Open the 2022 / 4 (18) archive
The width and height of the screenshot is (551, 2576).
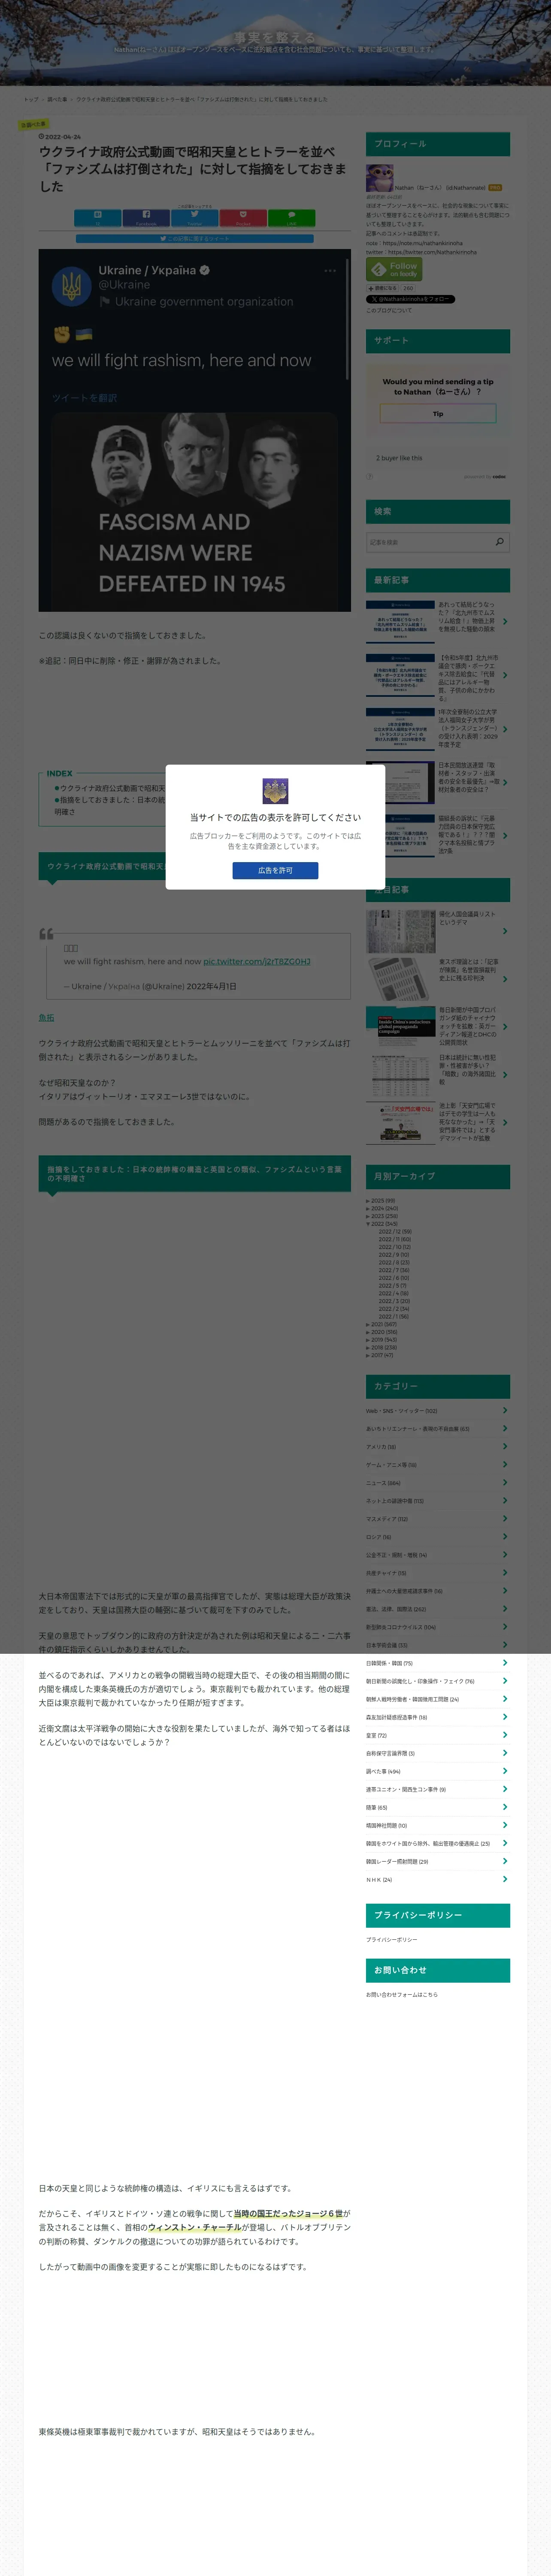(393, 1293)
